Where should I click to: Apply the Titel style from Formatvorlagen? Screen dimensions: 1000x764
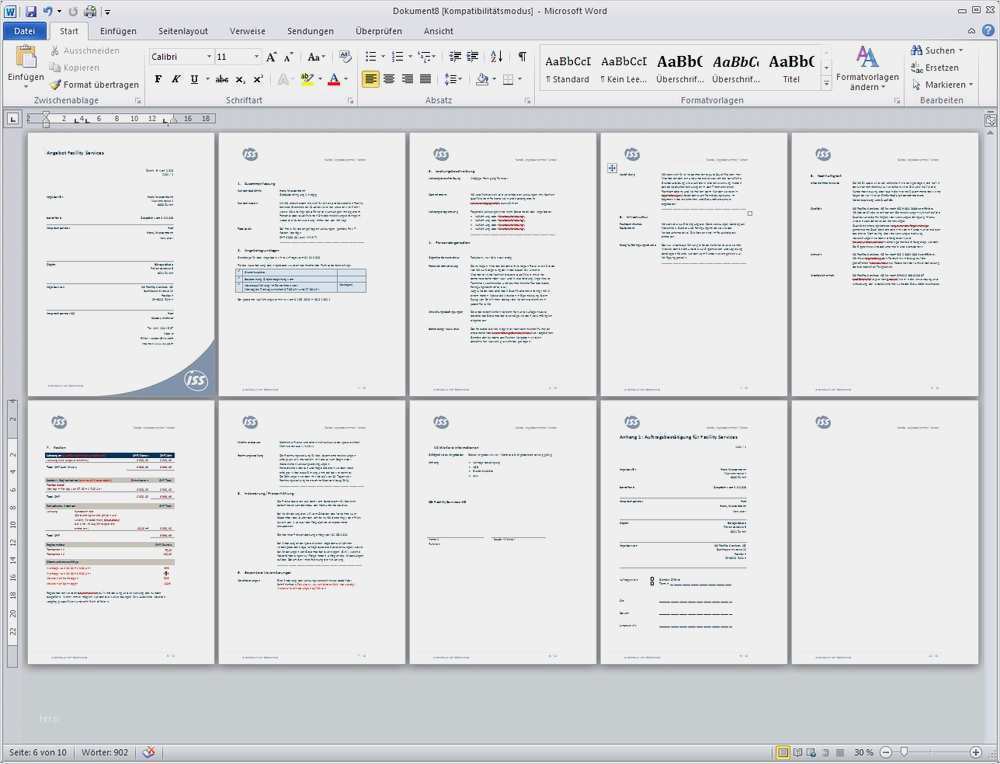coord(791,69)
